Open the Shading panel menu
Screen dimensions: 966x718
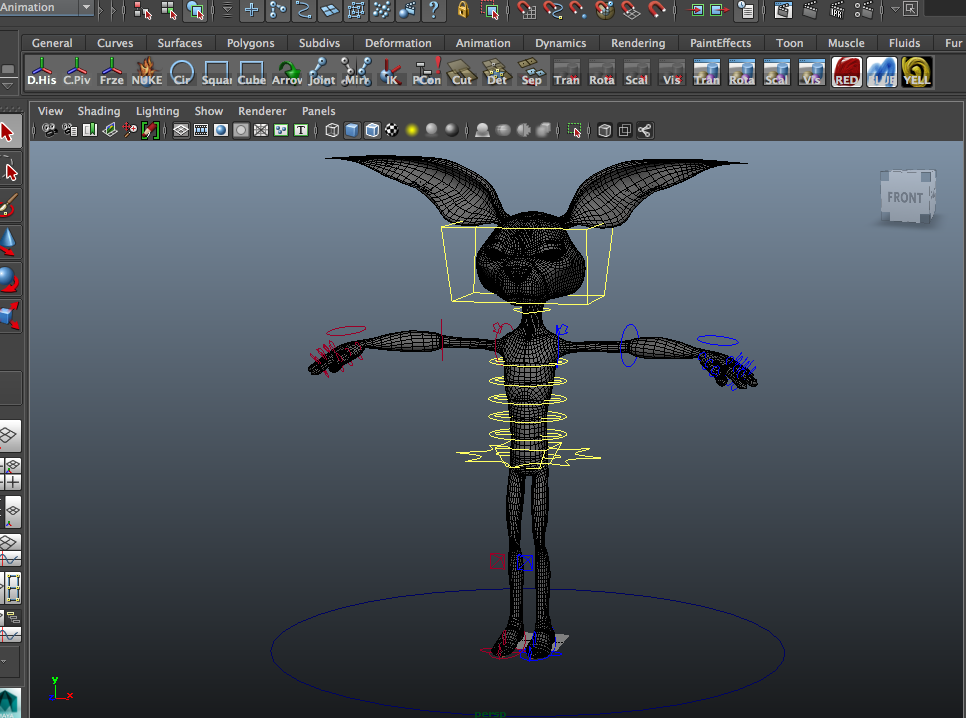[99, 111]
